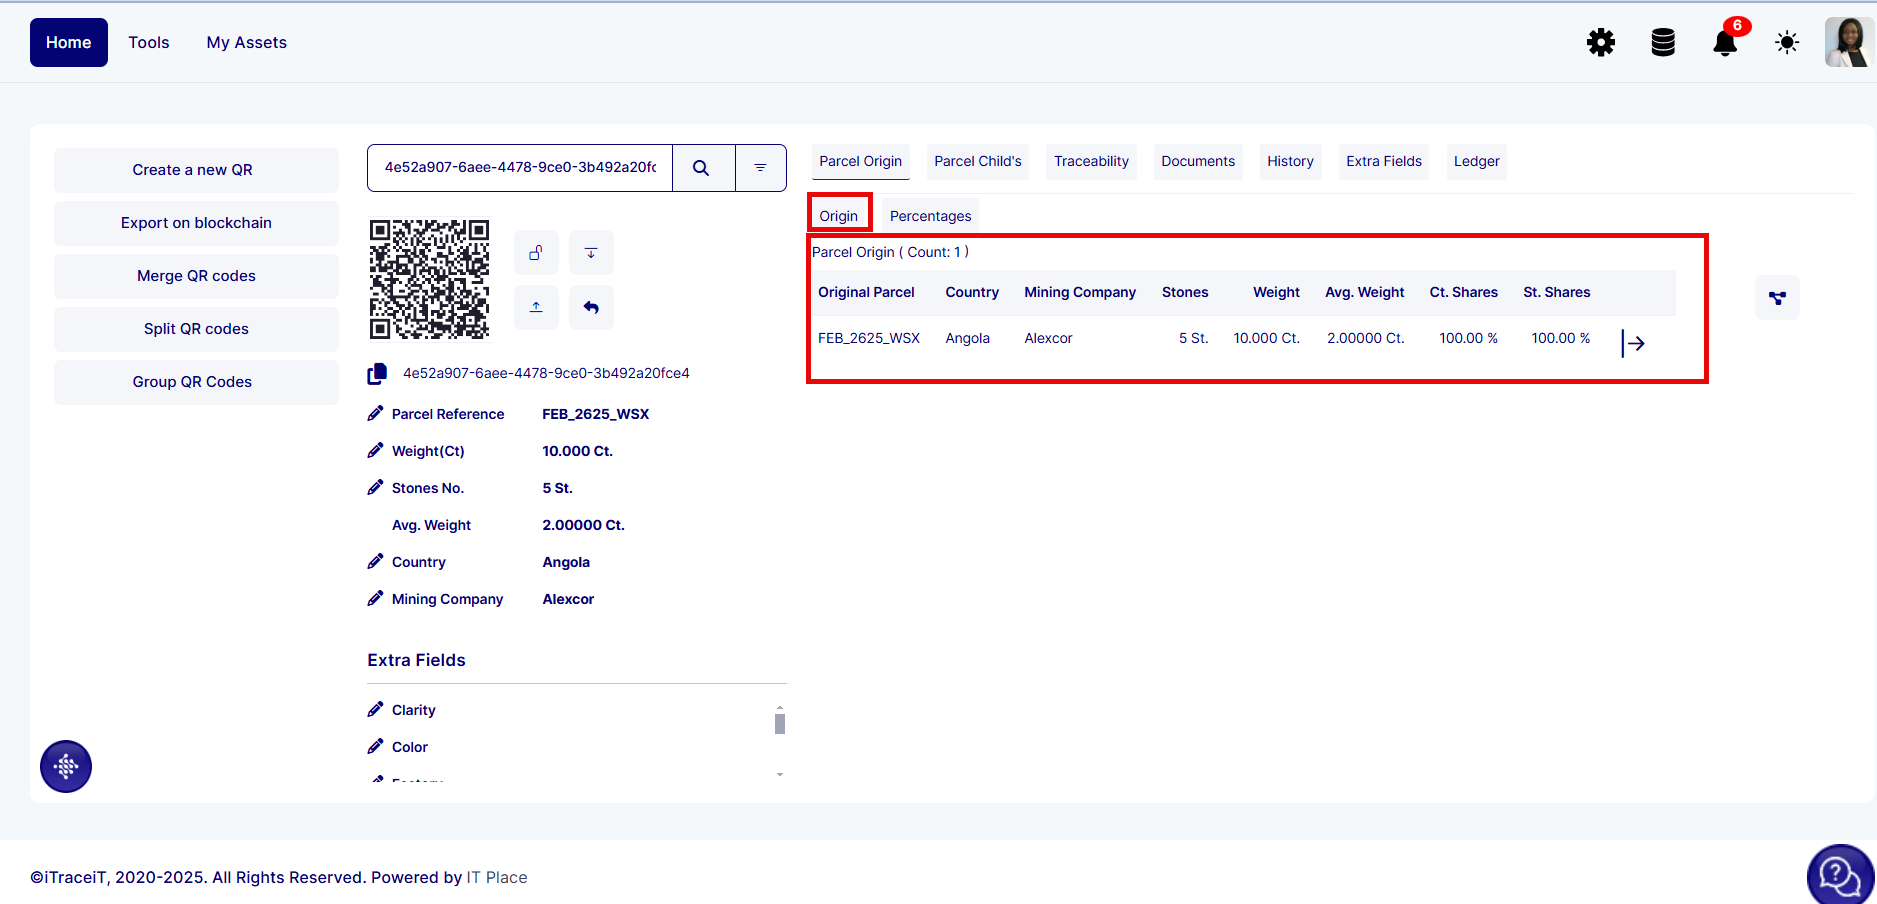Image resolution: width=1877 pixels, height=904 pixels.
Task: Open the search filter options button
Action: pos(760,168)
